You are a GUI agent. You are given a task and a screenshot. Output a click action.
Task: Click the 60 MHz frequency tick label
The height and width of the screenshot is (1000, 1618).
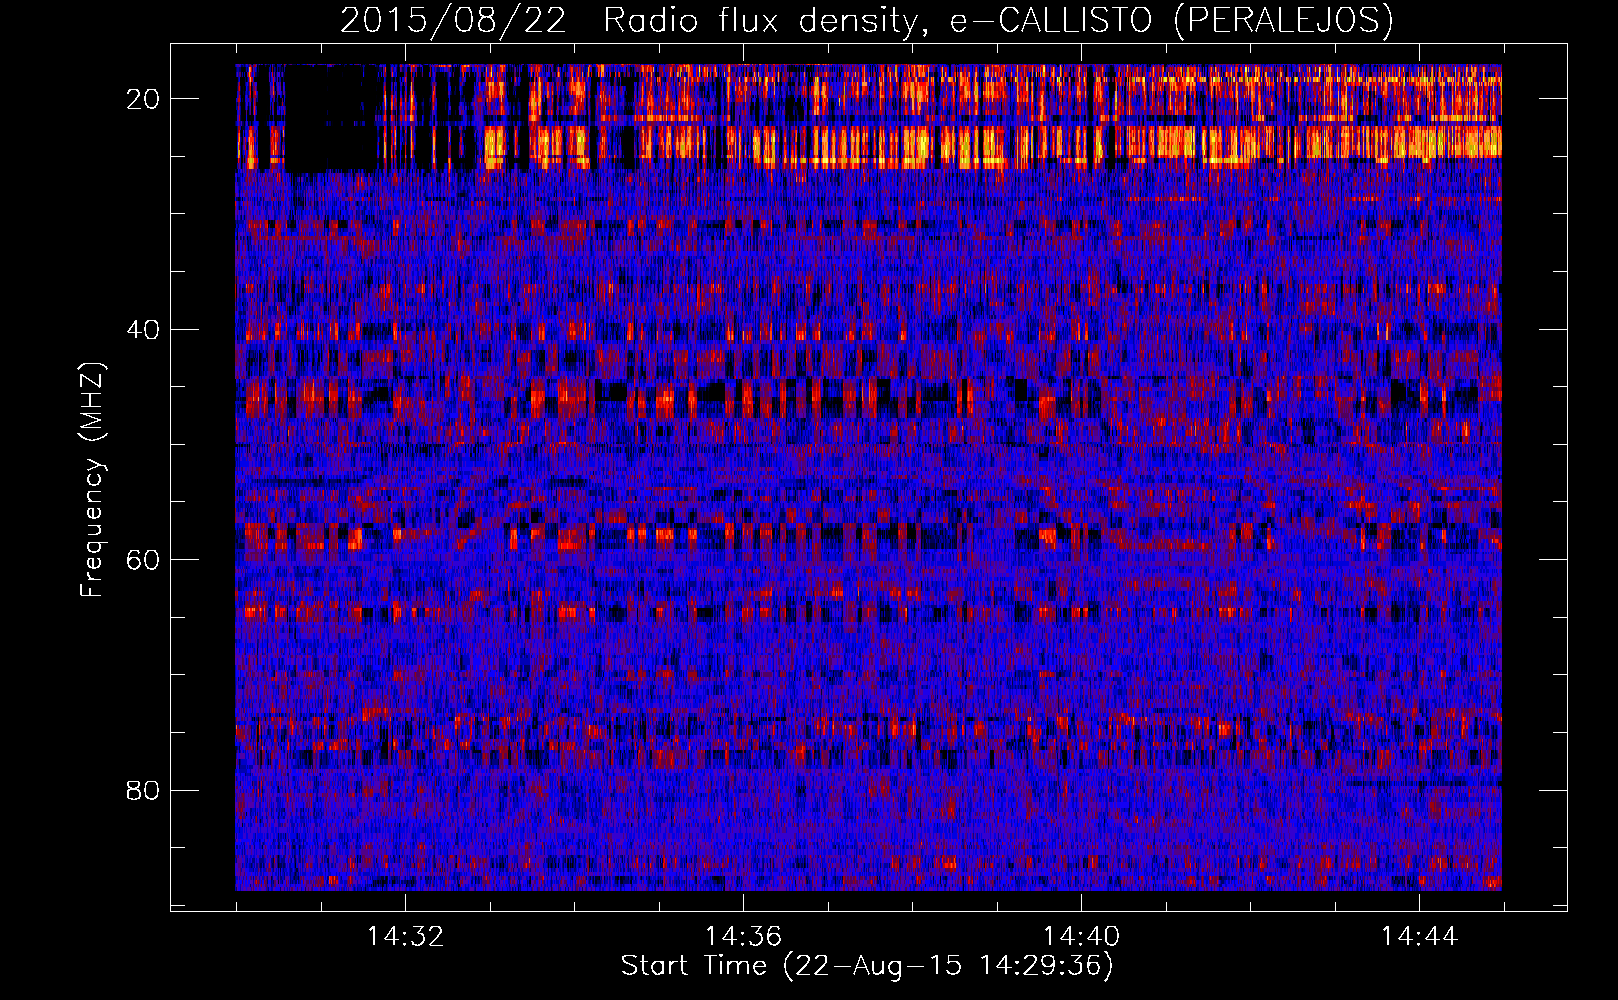pyautogui.click(x=144, y=559)
